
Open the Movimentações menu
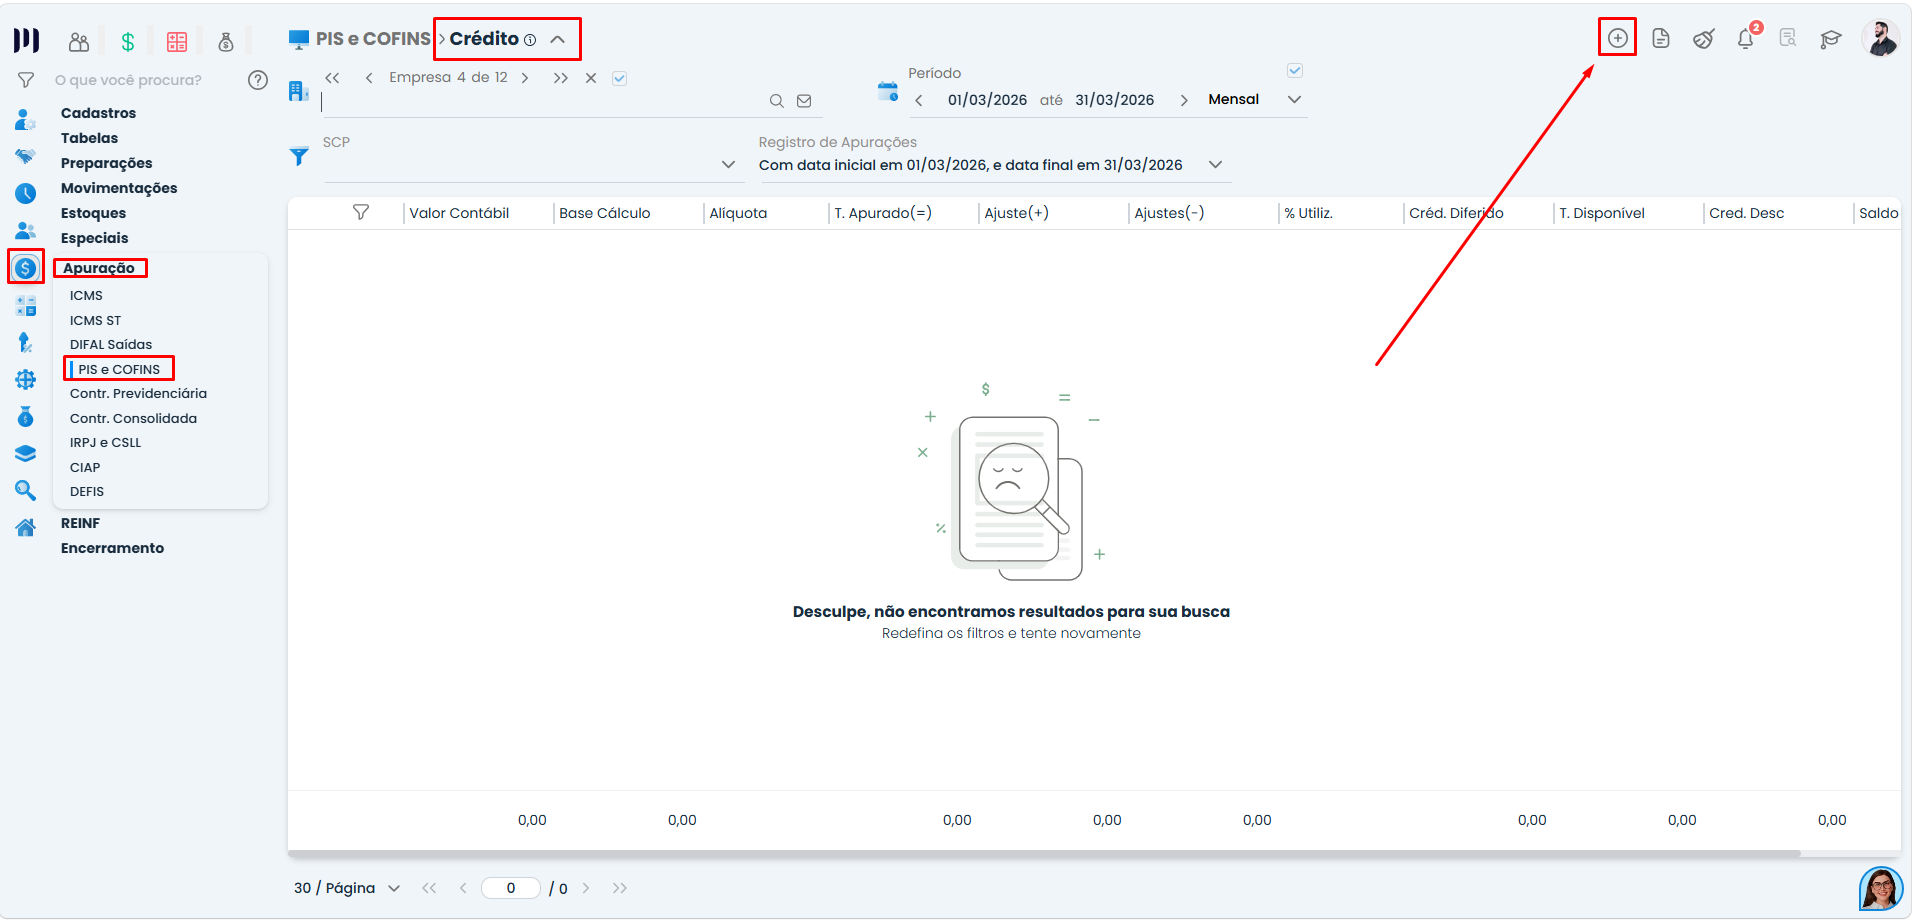[118, 188]
